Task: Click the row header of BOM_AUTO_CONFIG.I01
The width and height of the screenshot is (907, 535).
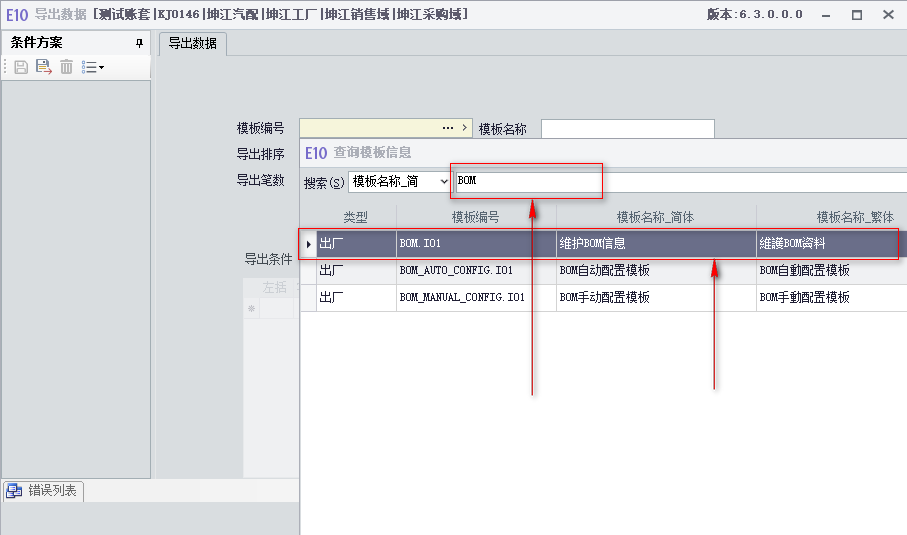Action: click(x=308, y=271)
